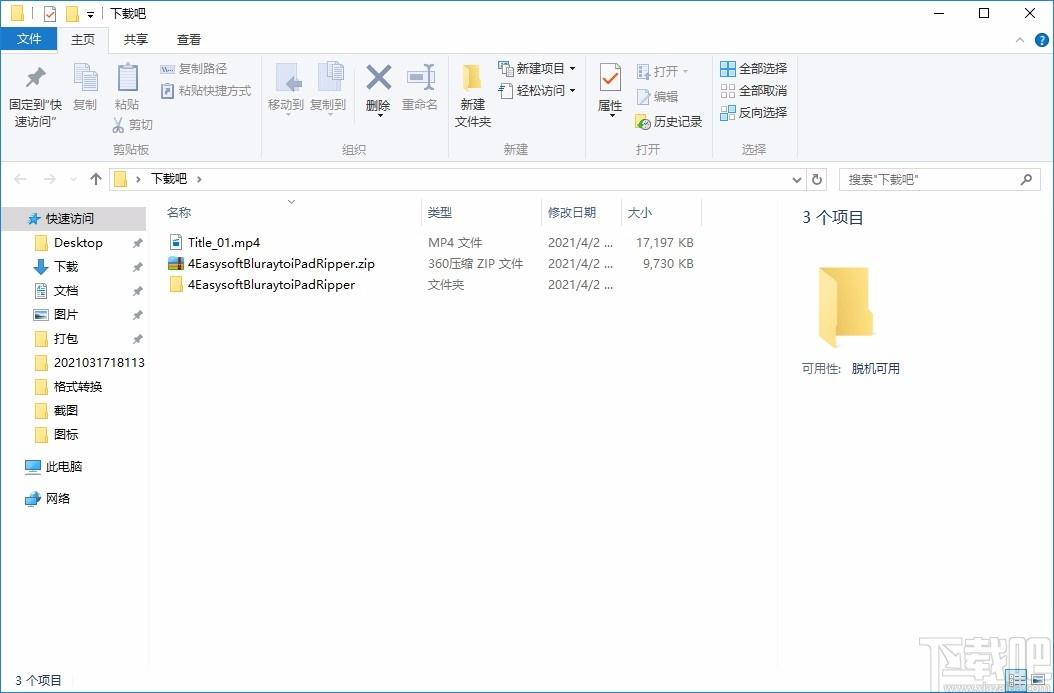Click Select all in ribbon
This screenshot has height=693, width=1054.
(754, 69)
